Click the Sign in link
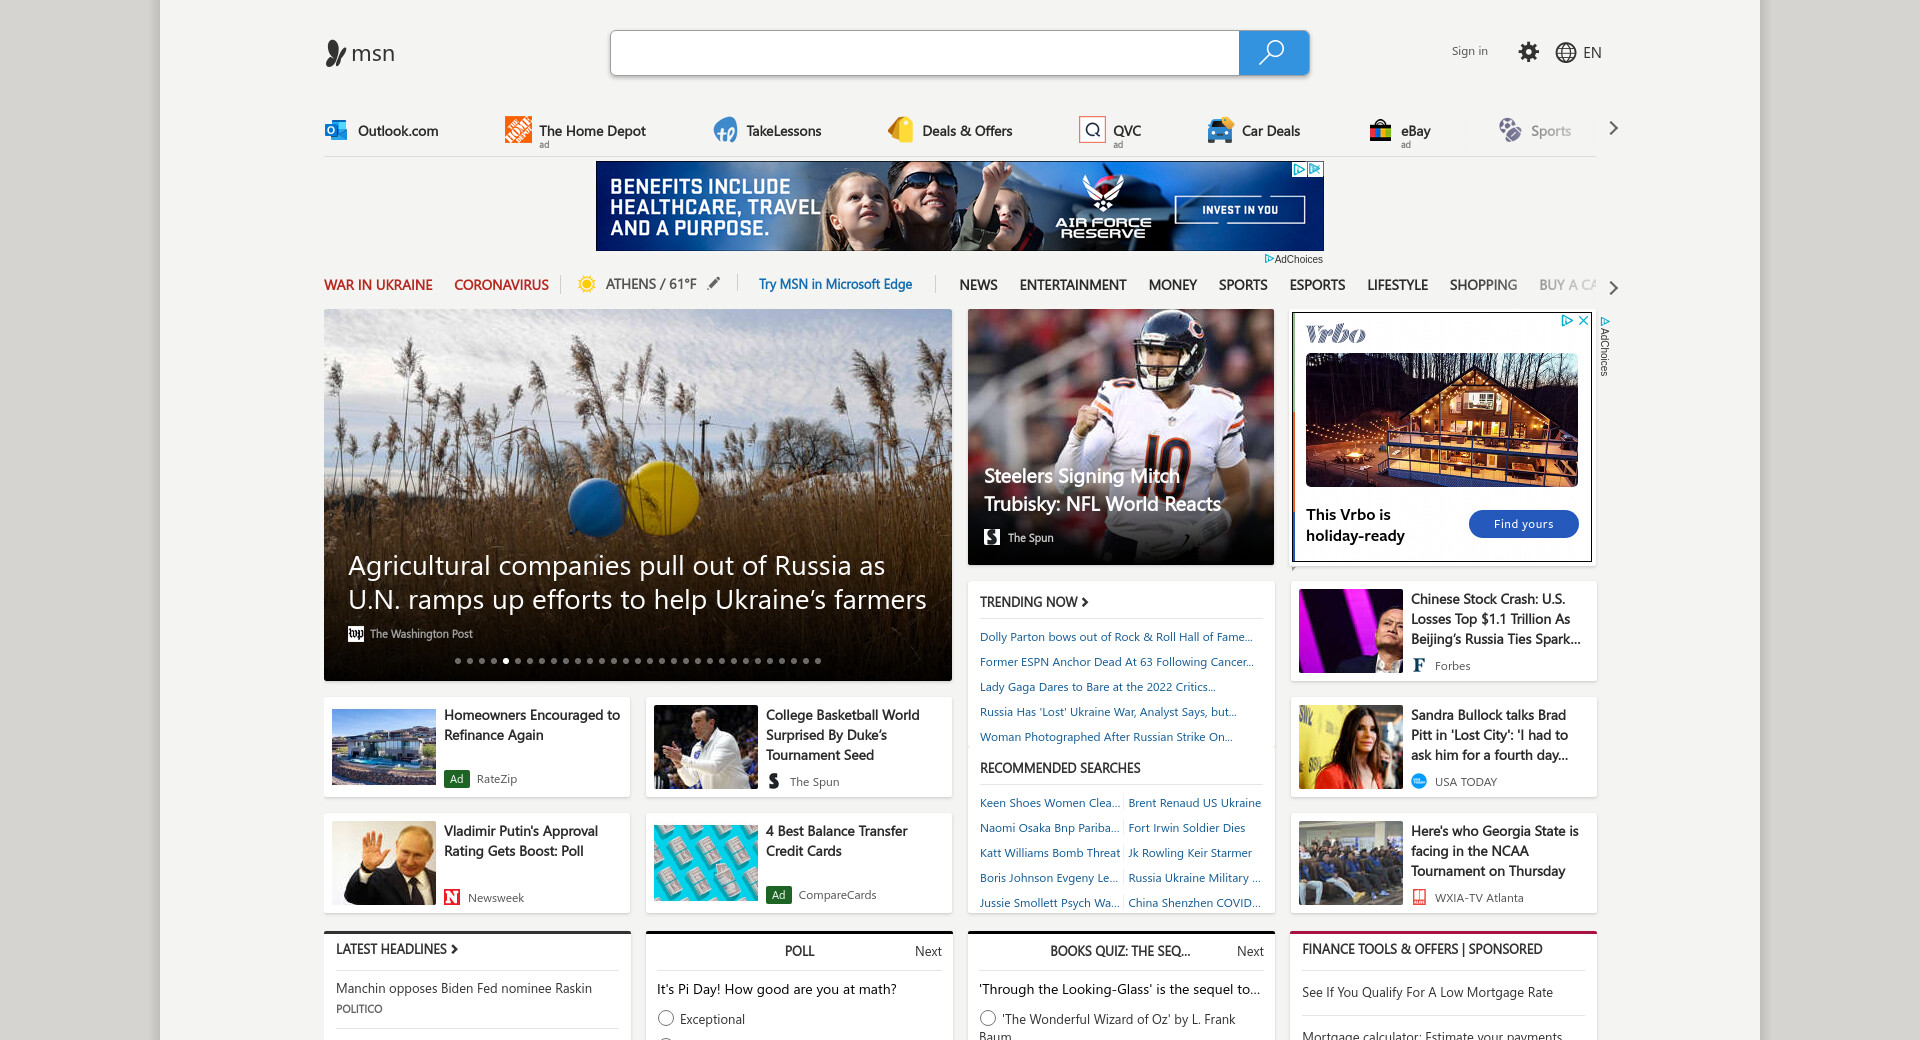 [1469, 52]
